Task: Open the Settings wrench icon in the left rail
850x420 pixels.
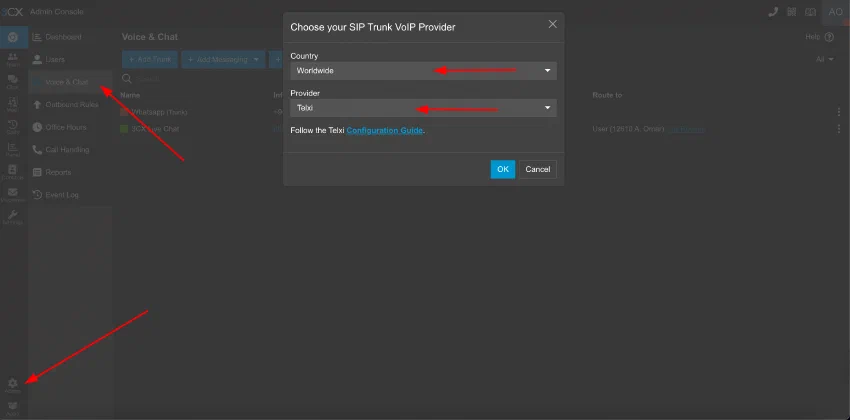Action: tap(12, 217)
